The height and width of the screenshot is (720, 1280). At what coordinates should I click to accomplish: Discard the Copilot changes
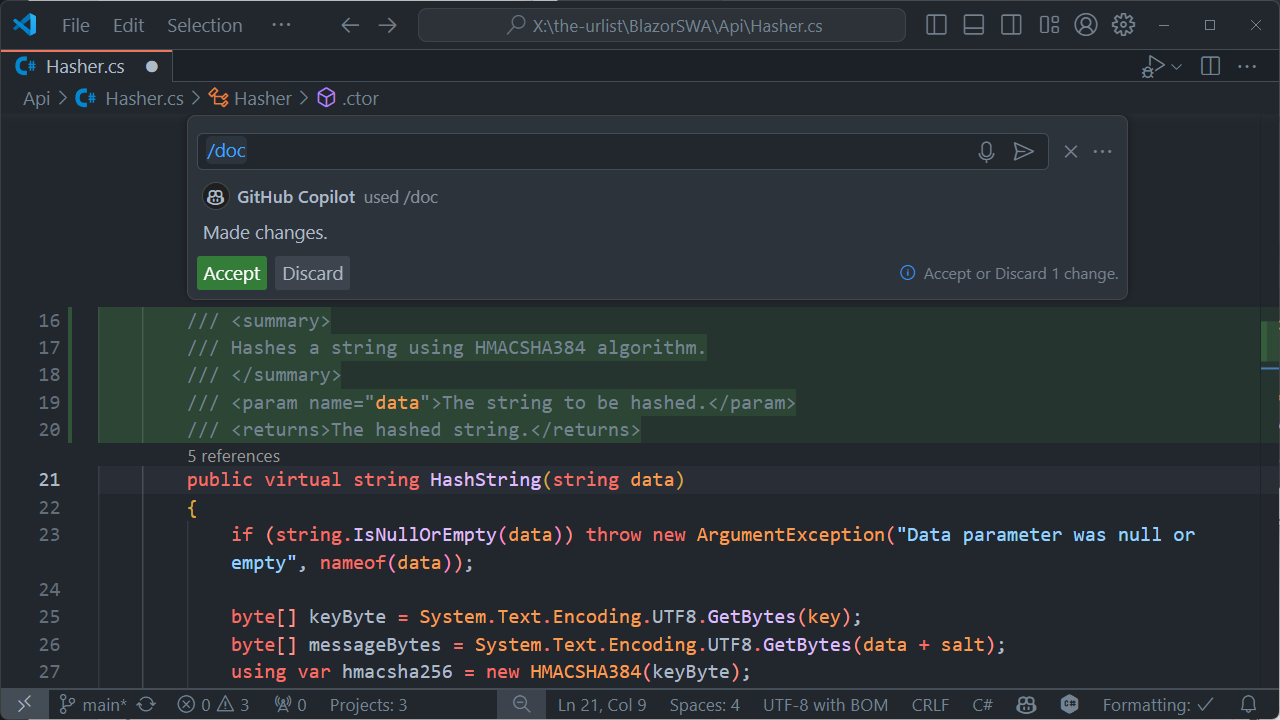pos(312,272)
